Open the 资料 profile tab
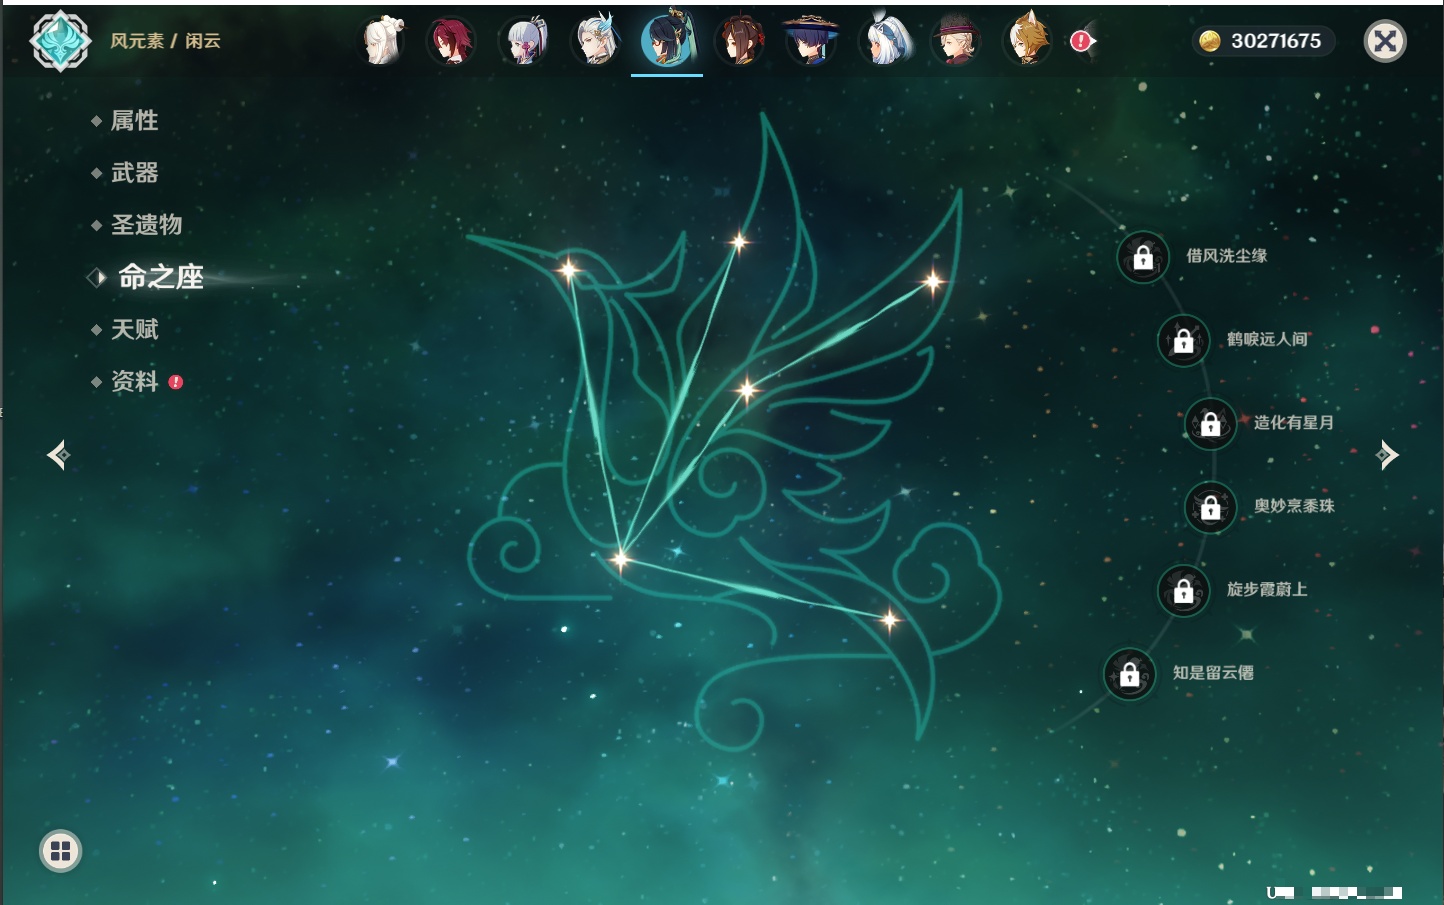The width and height of the screenshot is (1444, 905). 134,381
